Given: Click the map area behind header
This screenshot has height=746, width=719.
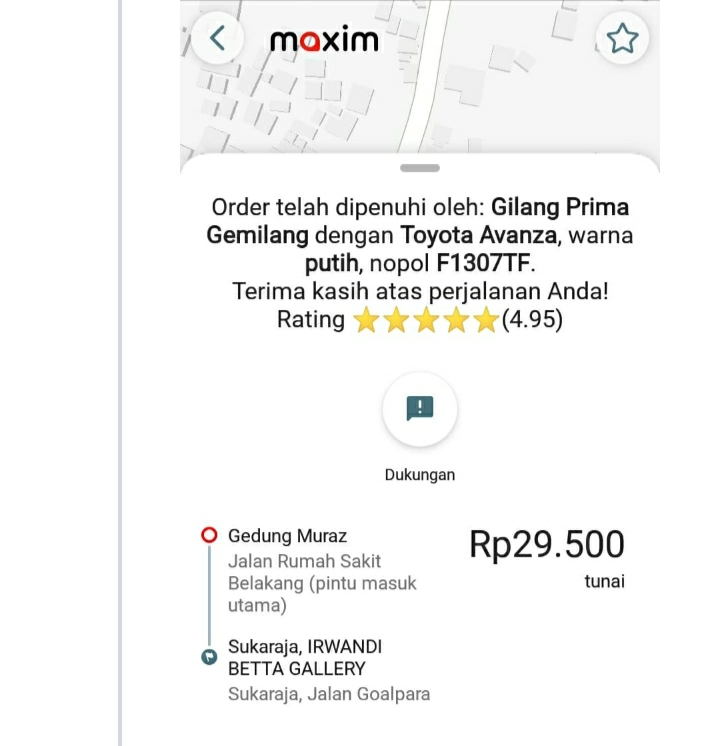Looking at the screenshot, I should coord(480,90).
